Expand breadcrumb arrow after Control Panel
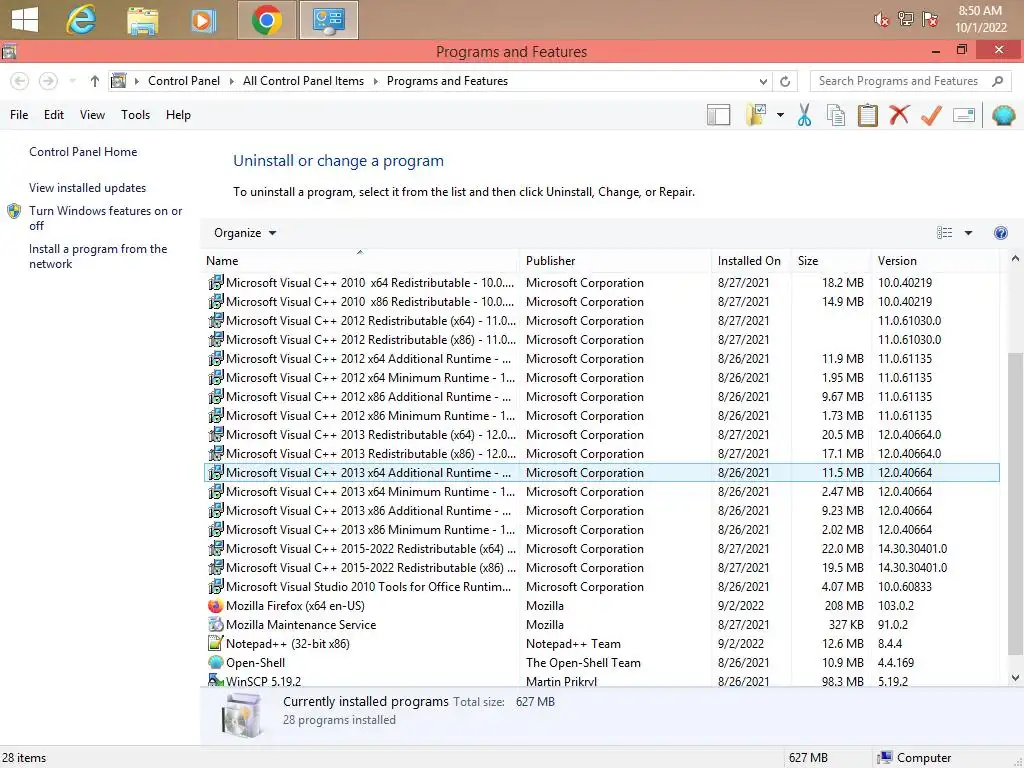Screen dimensions: 1024x768 (232, 82)
